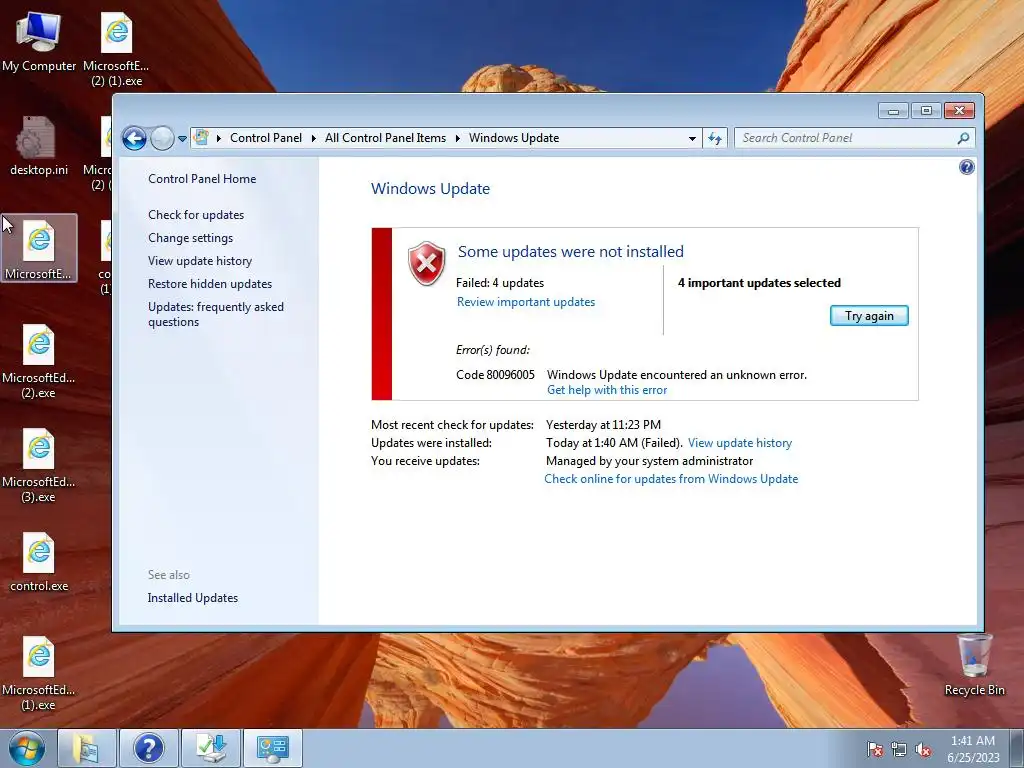
Task: Click the red error shield icon
Action: coord(426,263)
